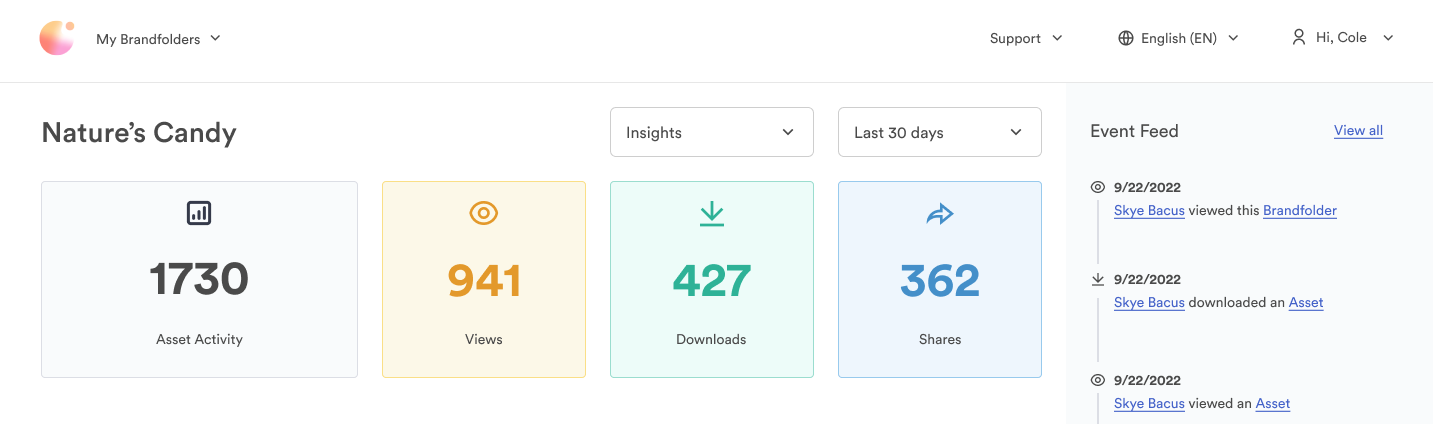Click the Brandfolder gradient logo
The width and height of the screenshot is (1433, 424).
(x=57, y=38)
